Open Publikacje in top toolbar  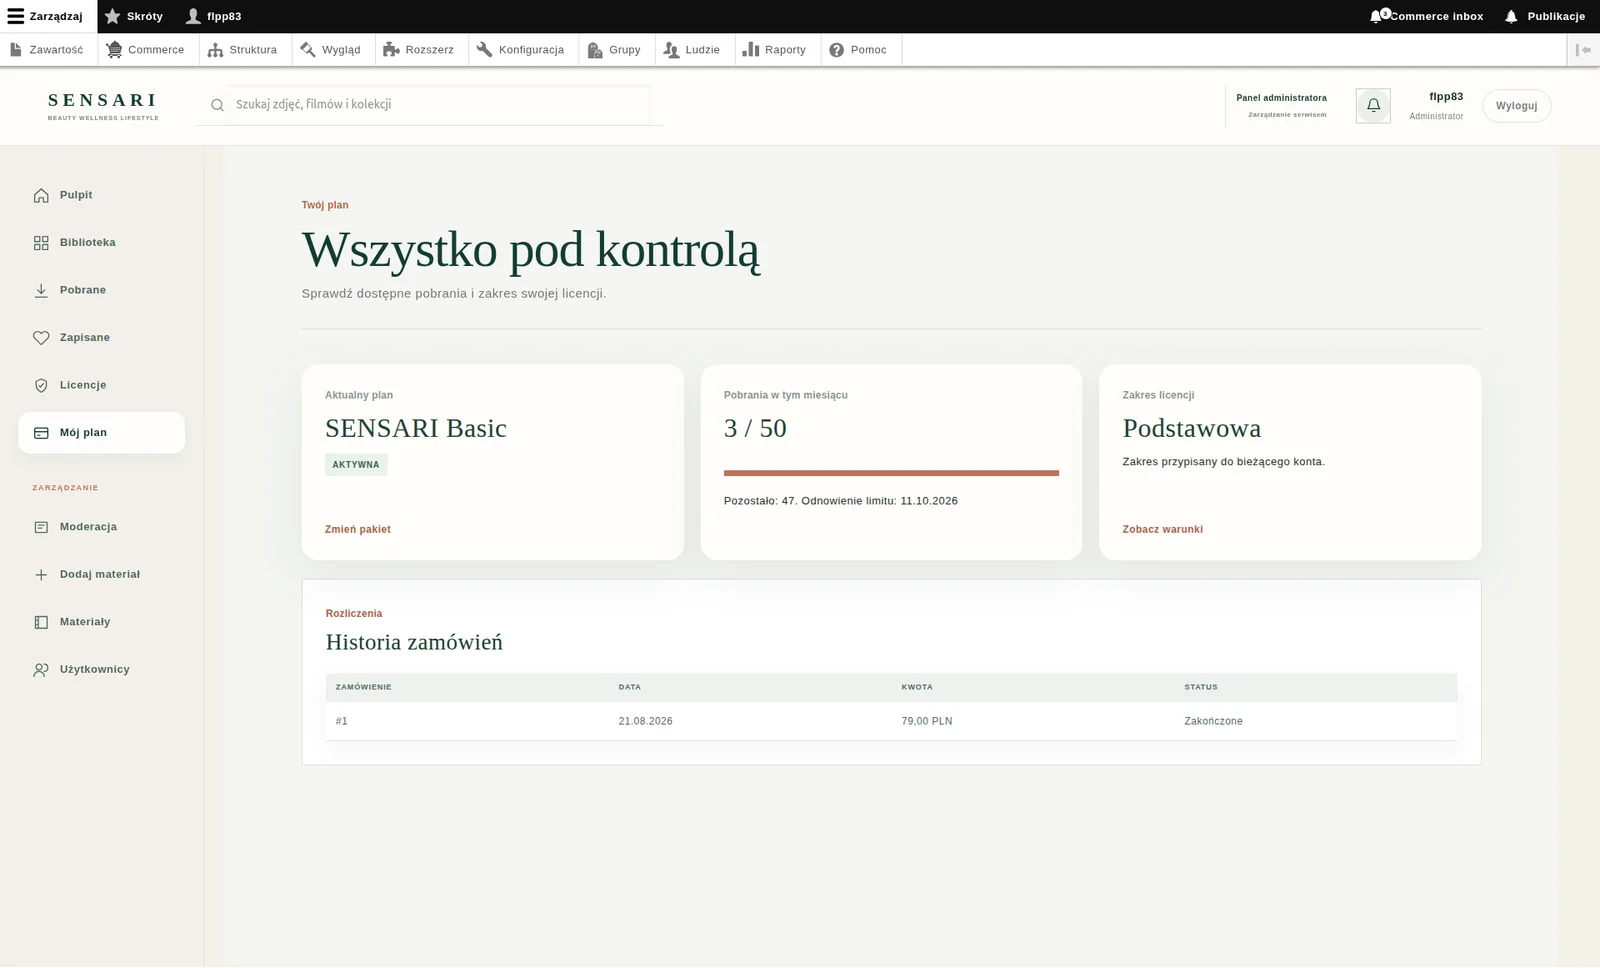tap(1545, 16)
